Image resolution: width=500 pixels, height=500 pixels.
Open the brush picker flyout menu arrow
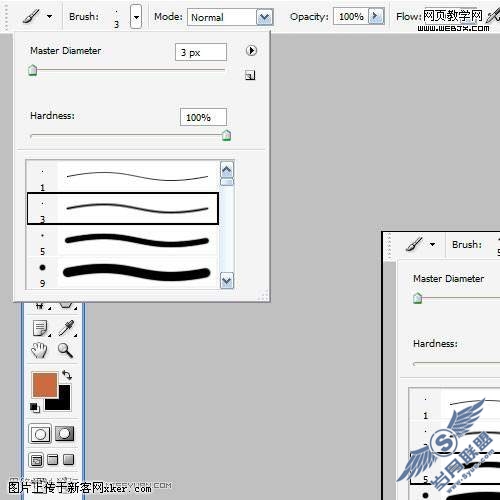(x=251, y=51)
